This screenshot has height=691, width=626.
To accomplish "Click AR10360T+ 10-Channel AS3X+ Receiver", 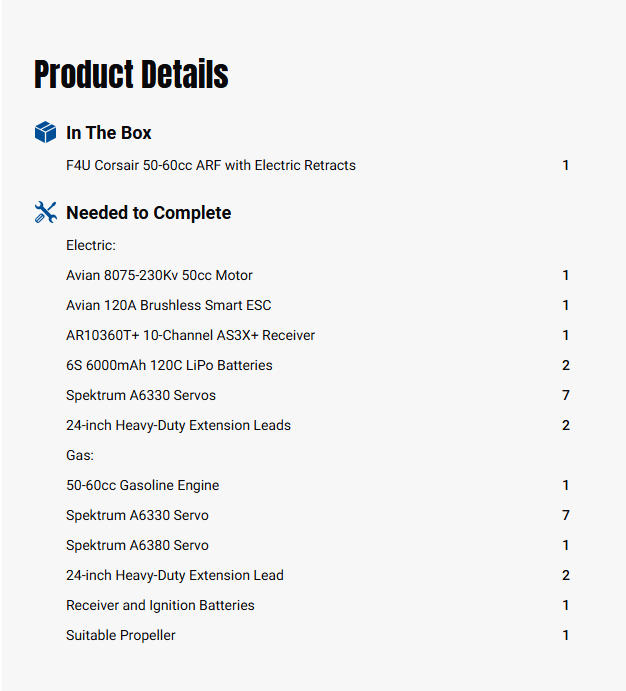I will 190,335.
